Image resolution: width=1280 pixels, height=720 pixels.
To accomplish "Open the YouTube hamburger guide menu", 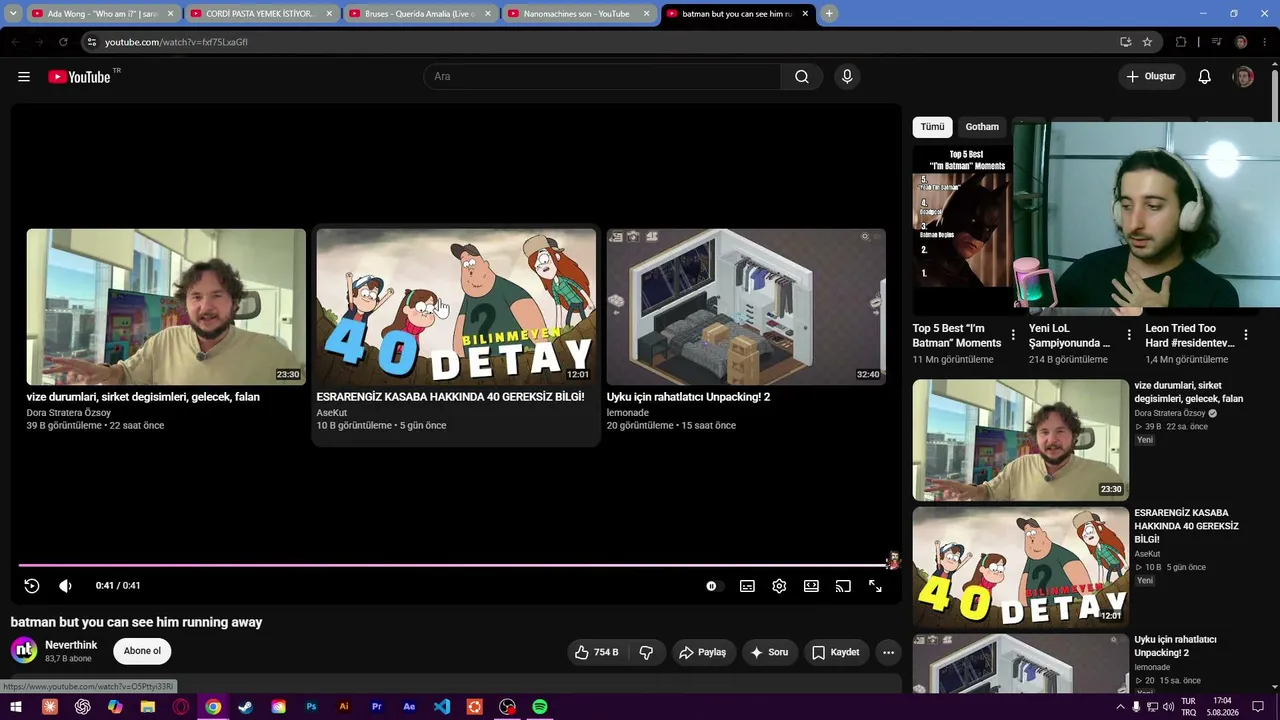I will 24,77.
